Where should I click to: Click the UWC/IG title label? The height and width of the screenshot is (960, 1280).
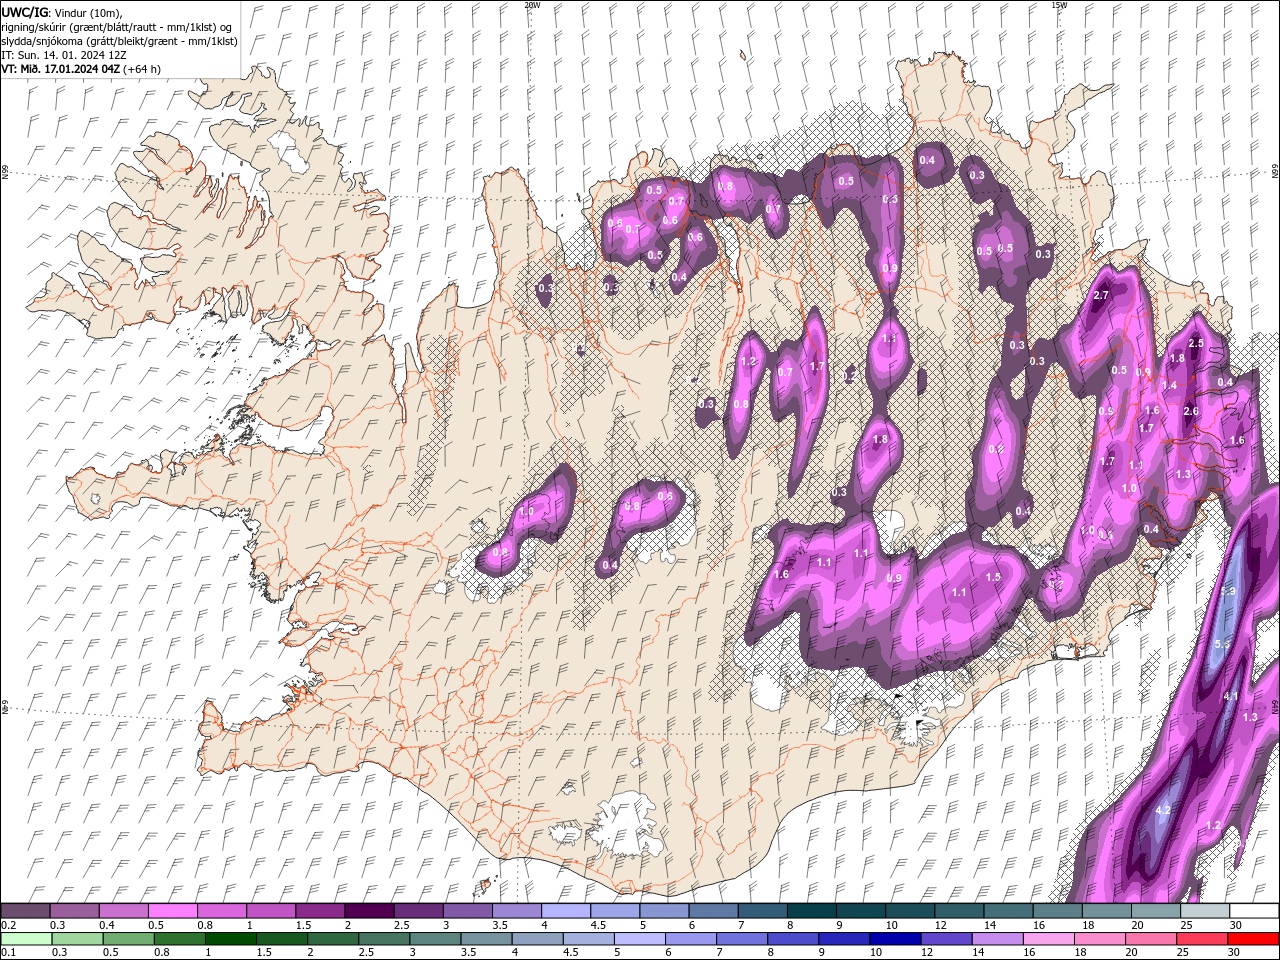[24, 12]
